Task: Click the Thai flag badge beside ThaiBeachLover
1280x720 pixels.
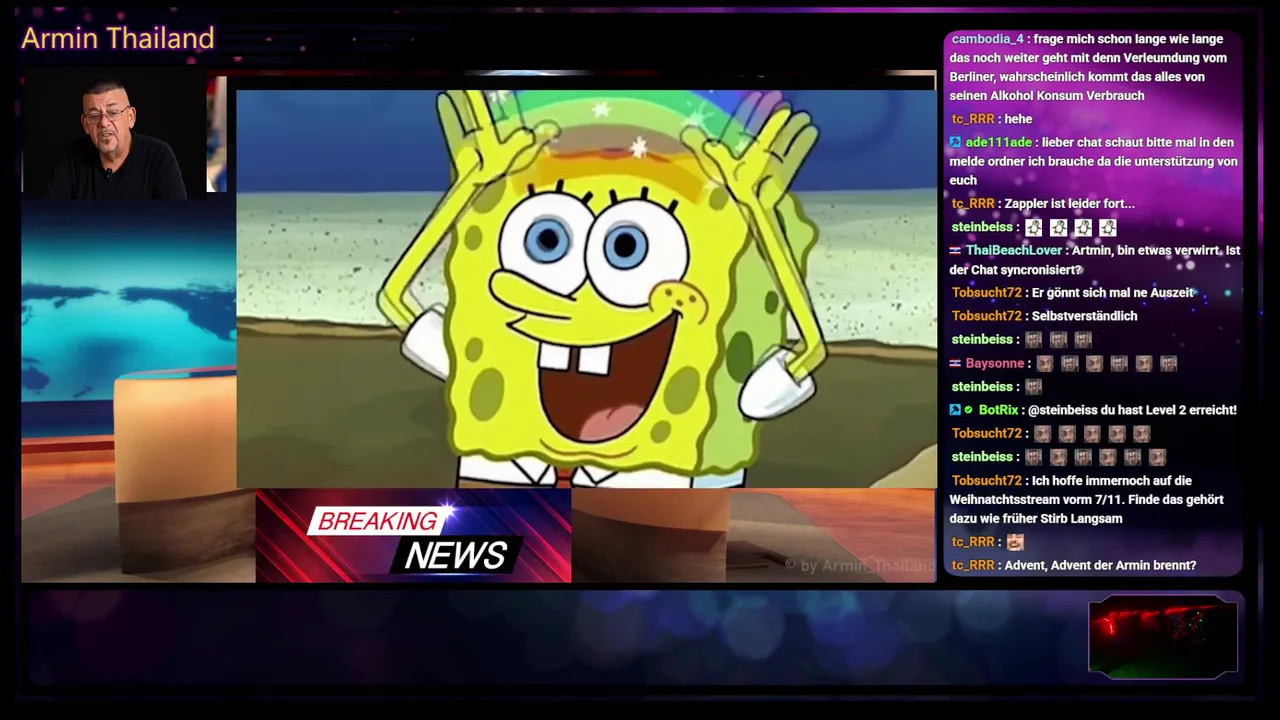Action: click(x=955, y=251)
